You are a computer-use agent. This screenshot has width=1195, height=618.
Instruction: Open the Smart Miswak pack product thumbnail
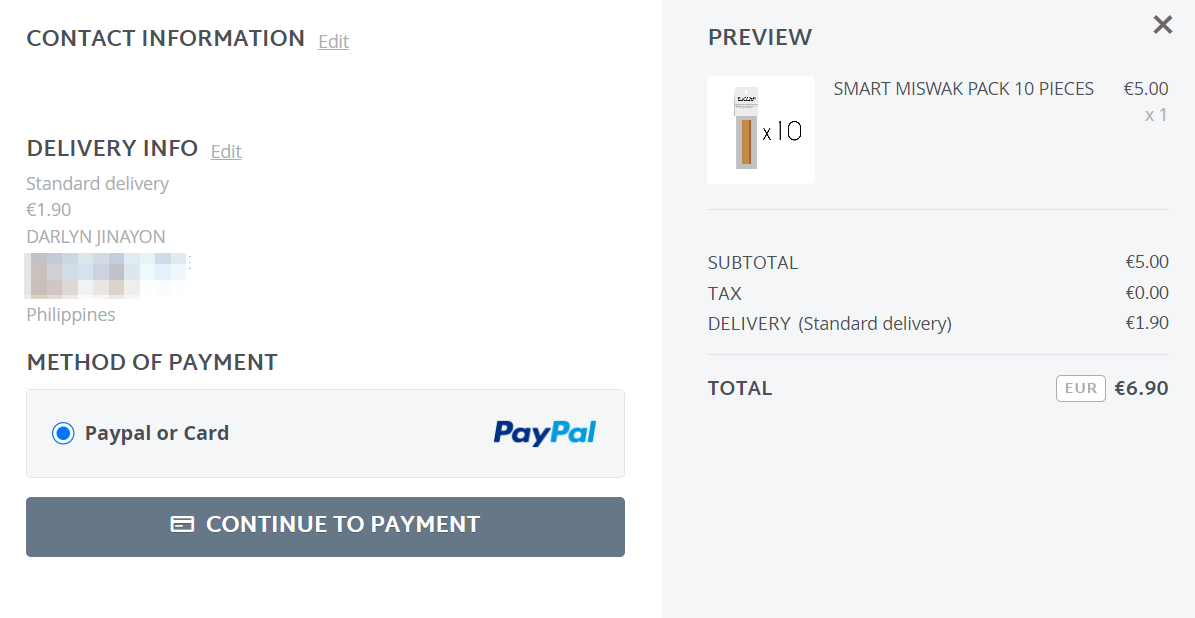click(x=760, y=130)
